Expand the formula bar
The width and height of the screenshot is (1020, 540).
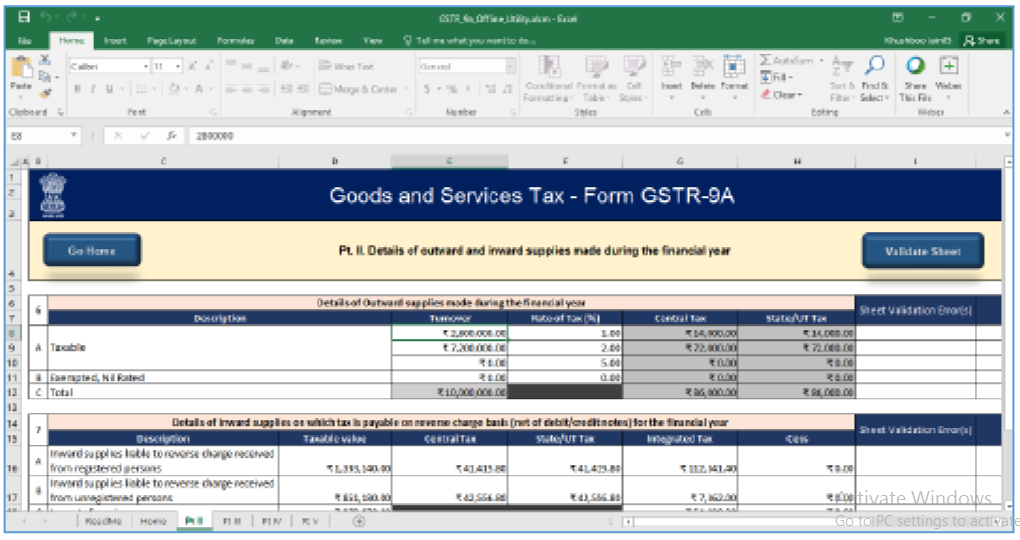pyautogui.click(x=1008, y=135)
